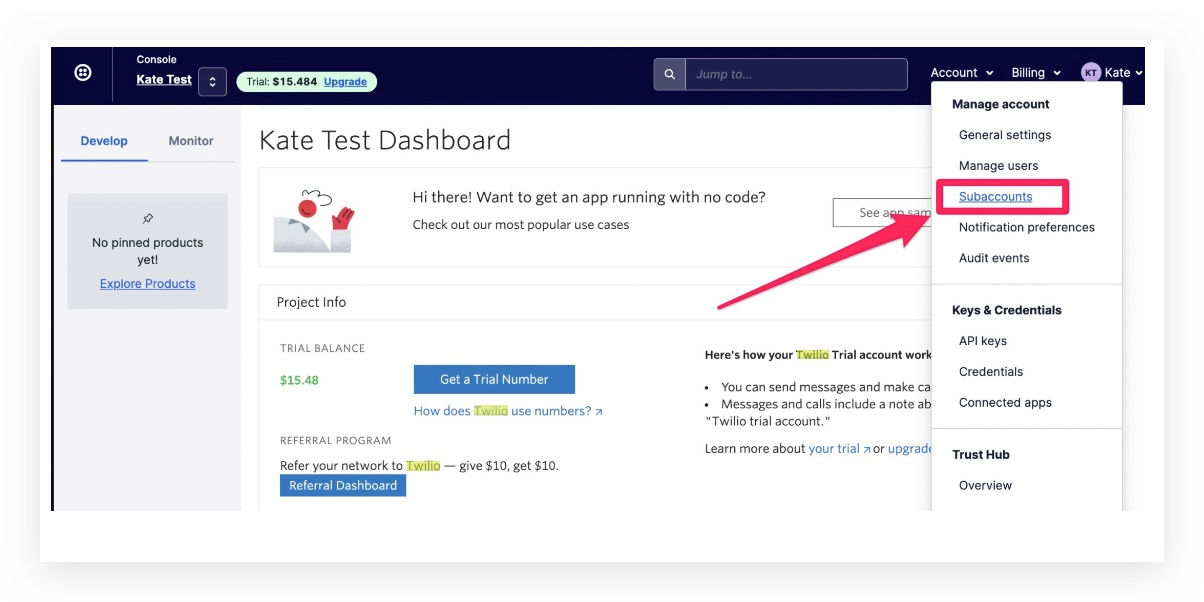Open How does Twilio use numbers link
1204x602 pixels.
pos(508,411)
